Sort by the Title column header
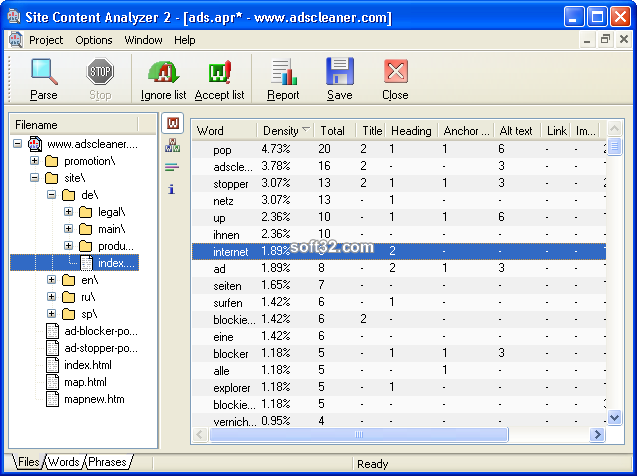The height and width of the screenshot is (476, 637). pos(371,131)
